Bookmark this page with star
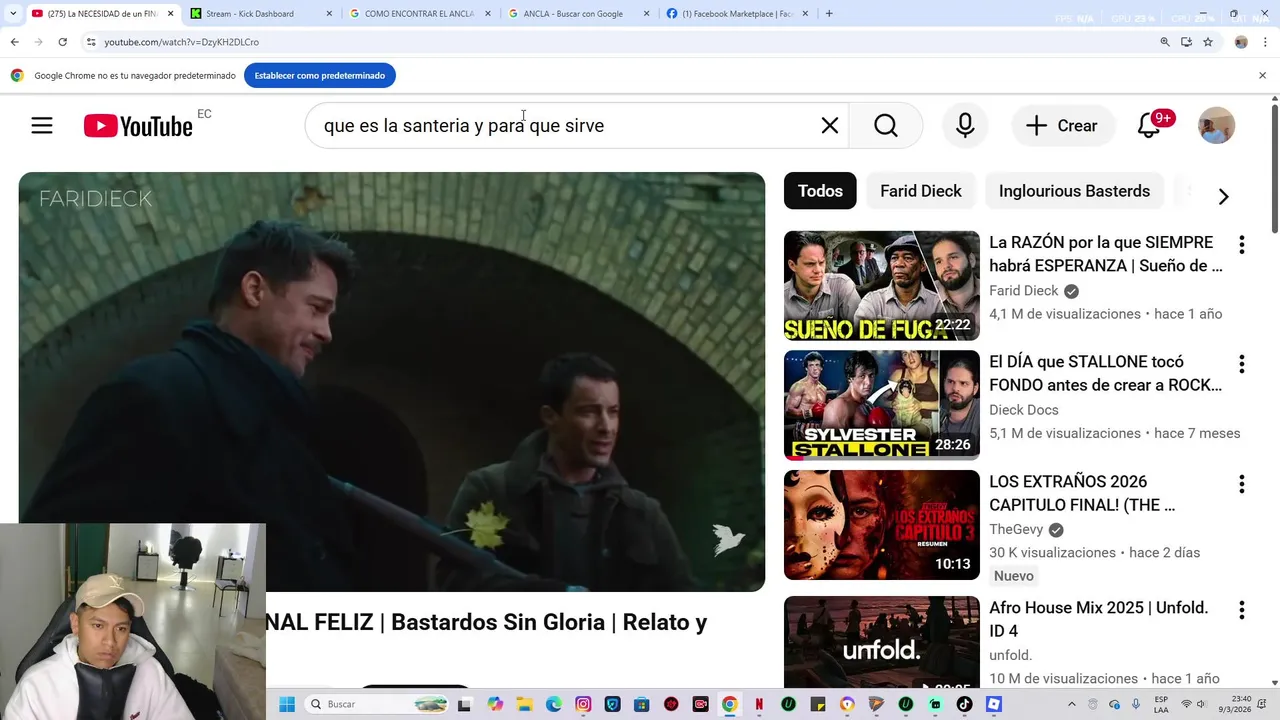The image size is (1280, 720). [x=1208, y=42]
